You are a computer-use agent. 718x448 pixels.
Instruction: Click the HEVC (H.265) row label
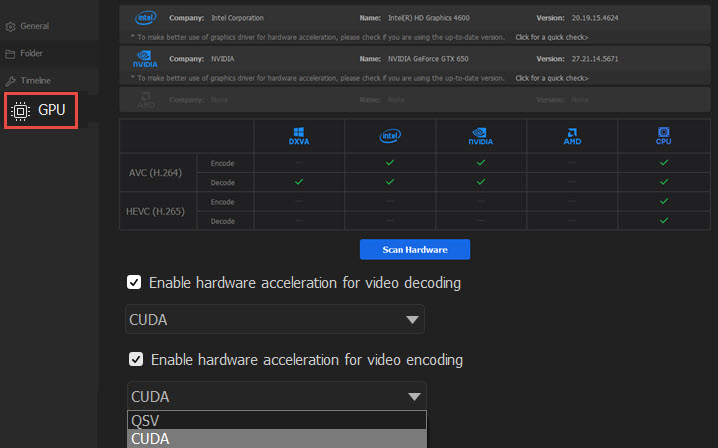[155, 211]
